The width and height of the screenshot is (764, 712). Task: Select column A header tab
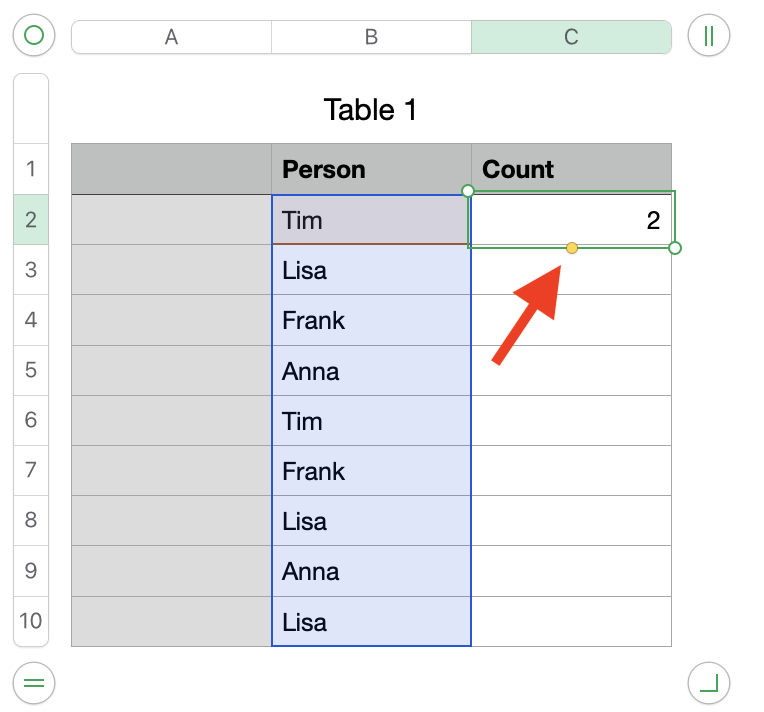click(x=171, y=37)
